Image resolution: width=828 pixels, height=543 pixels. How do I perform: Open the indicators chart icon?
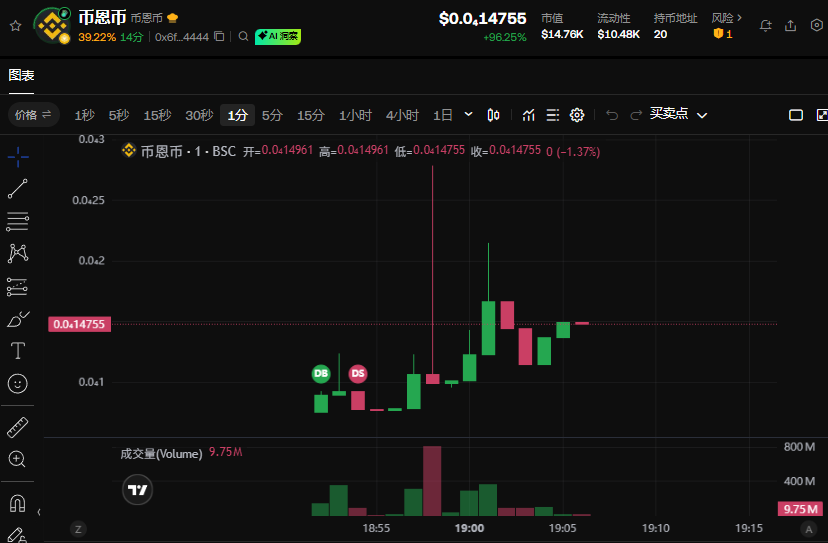click(x=529, y=115)
